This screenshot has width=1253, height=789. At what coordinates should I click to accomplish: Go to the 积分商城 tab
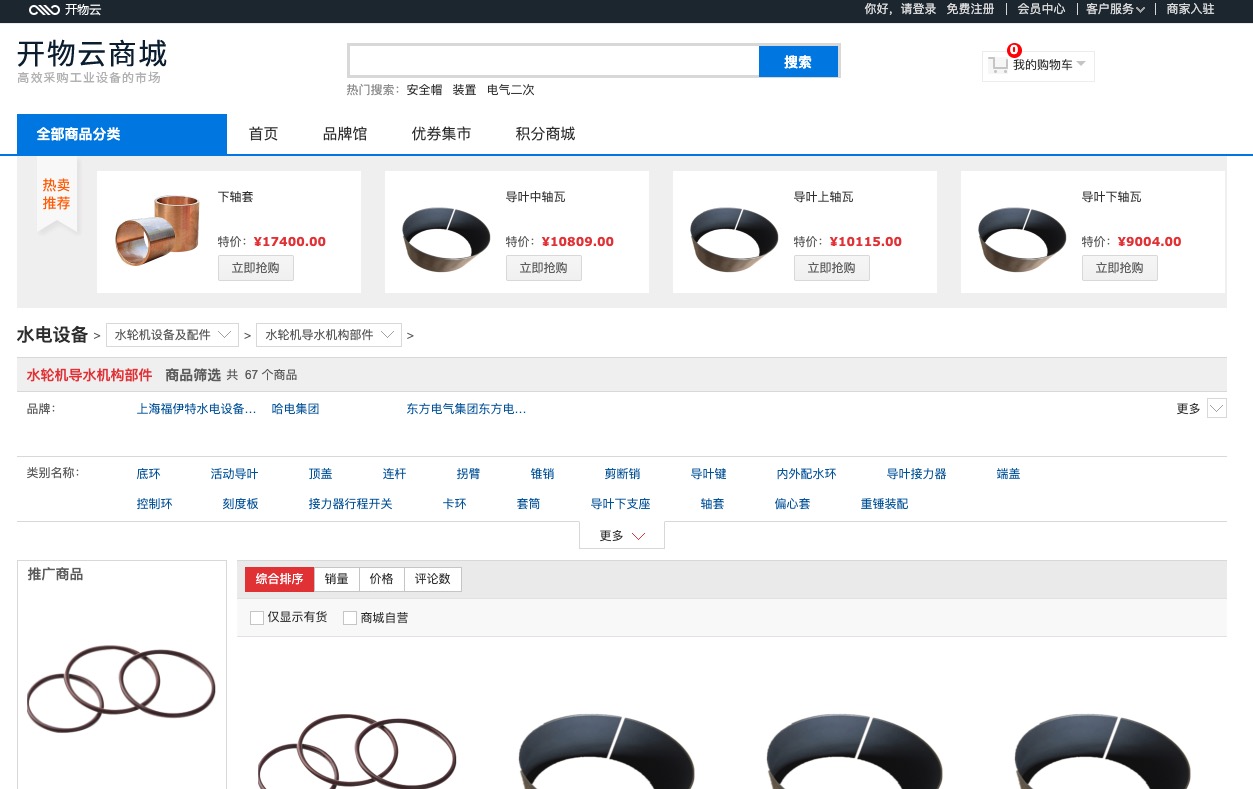click(545, 134)
